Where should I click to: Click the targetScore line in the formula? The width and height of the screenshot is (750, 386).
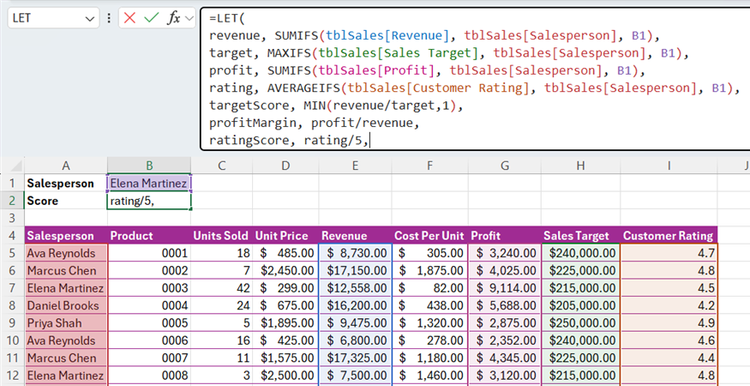(337, 106)
